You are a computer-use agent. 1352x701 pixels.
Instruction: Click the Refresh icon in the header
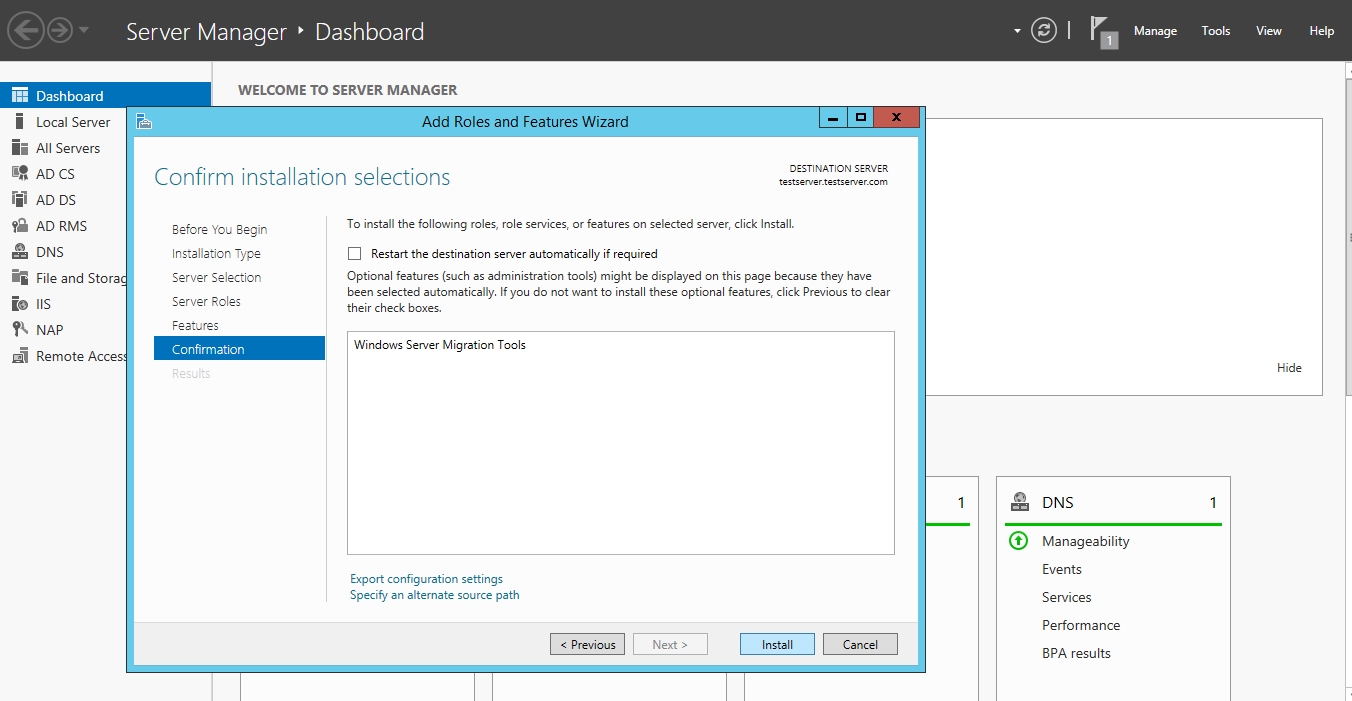tap(1044, 30)
